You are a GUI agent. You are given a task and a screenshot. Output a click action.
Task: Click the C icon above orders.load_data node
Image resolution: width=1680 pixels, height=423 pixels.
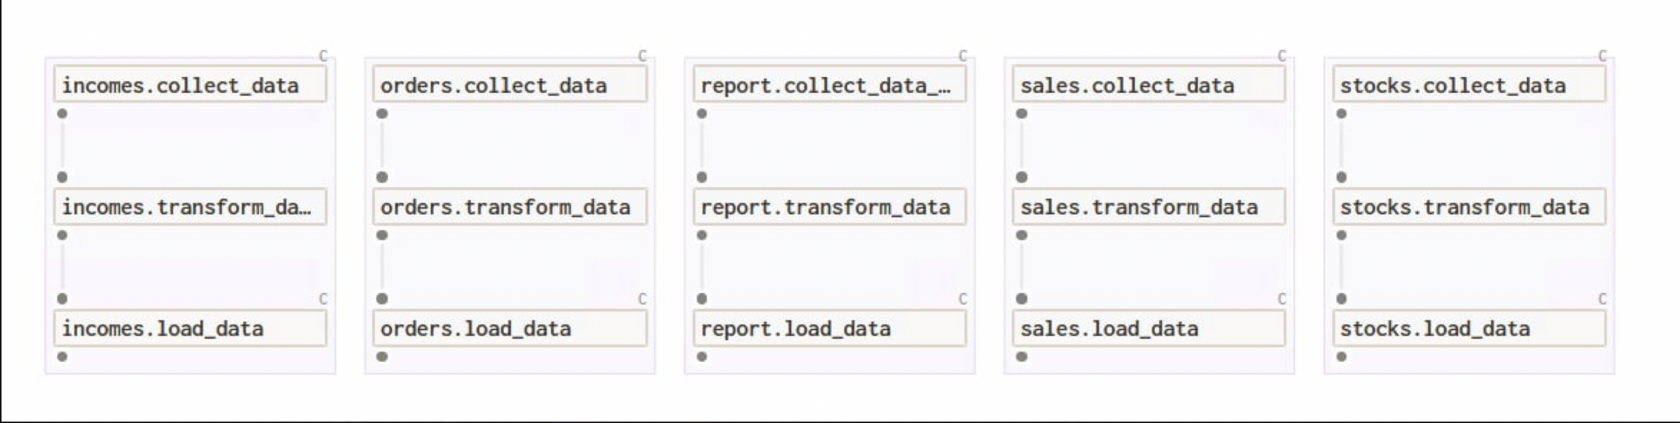tap(642, 299)
